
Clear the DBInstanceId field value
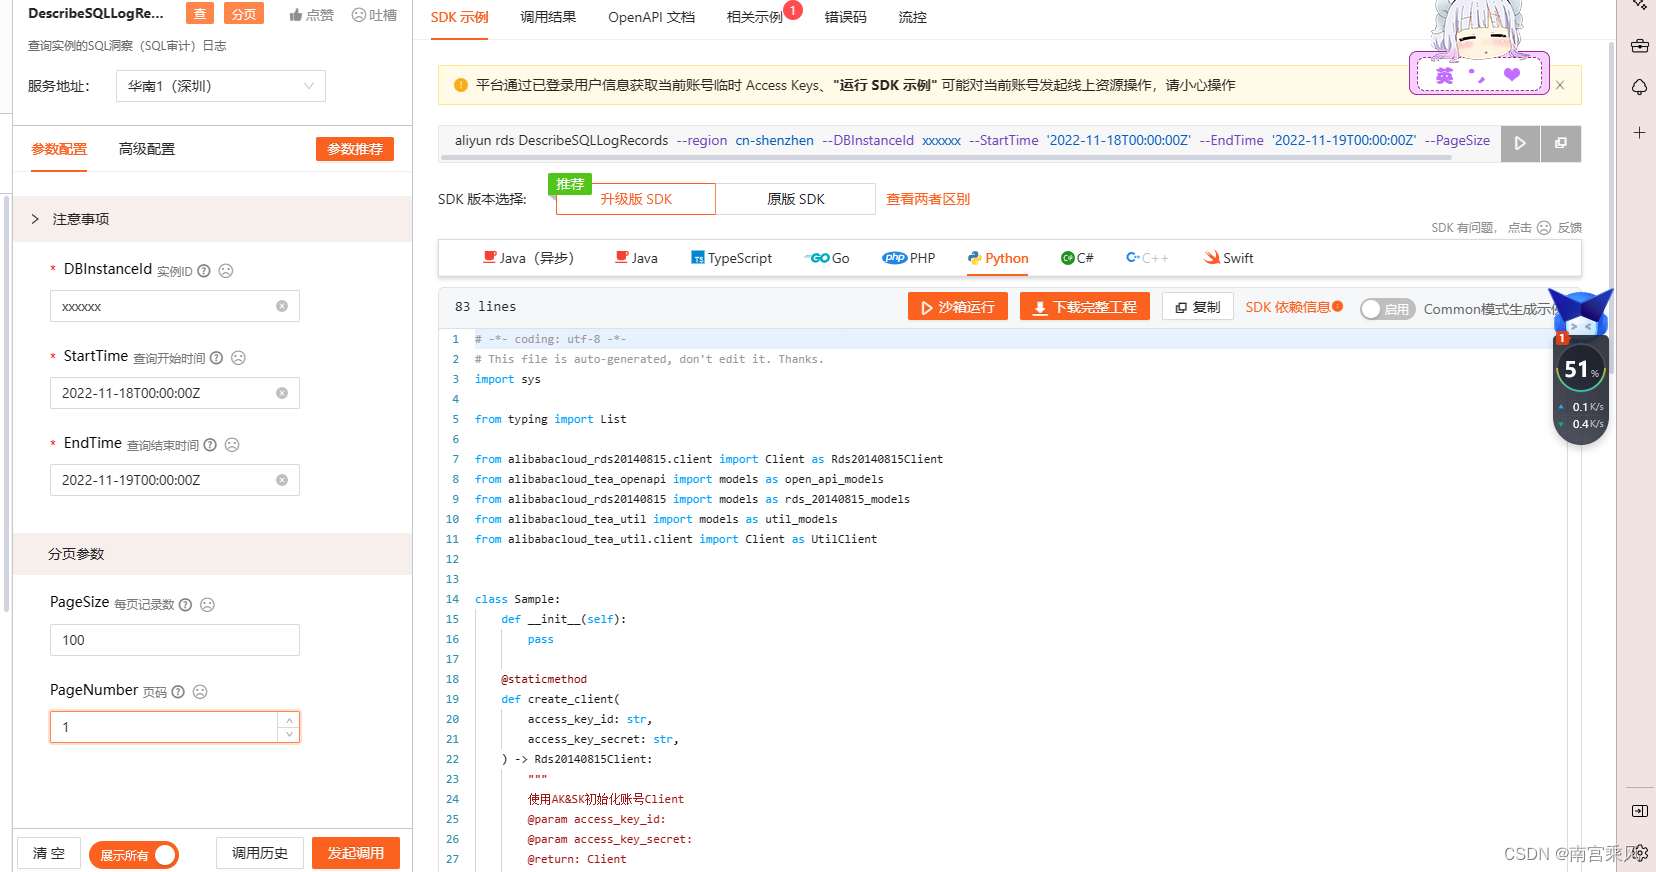(282, 306)
